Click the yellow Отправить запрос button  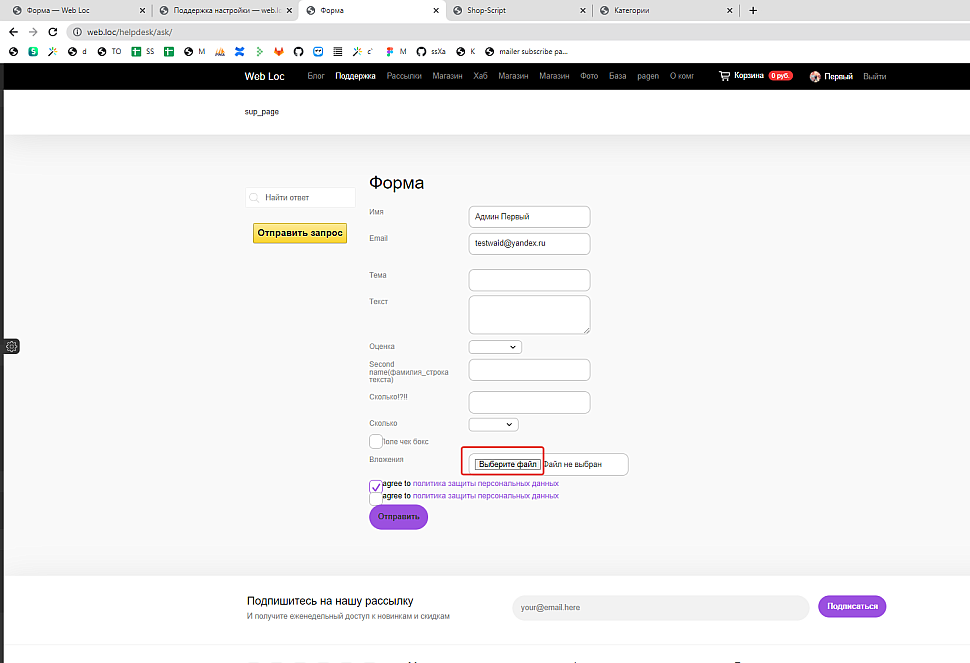[300, 233]
